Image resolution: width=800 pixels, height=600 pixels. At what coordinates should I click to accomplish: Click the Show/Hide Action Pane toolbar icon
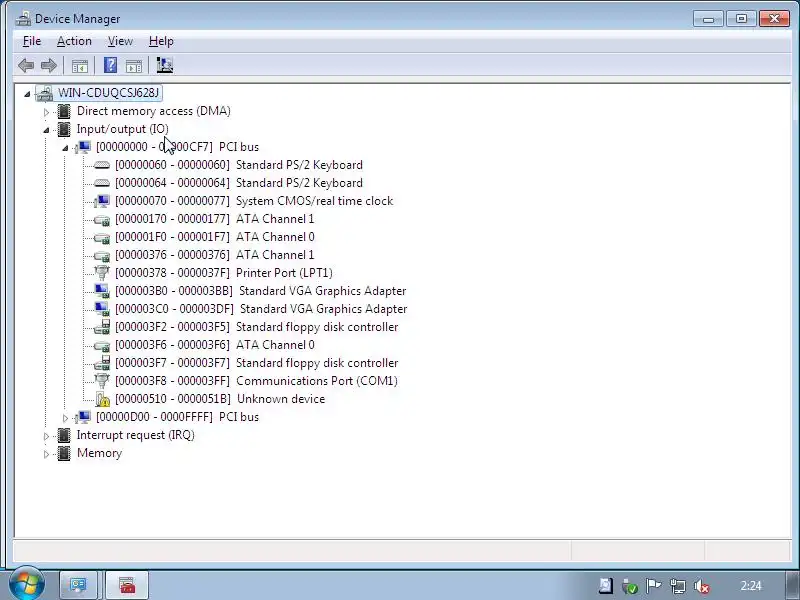click(x=134, y=65)
